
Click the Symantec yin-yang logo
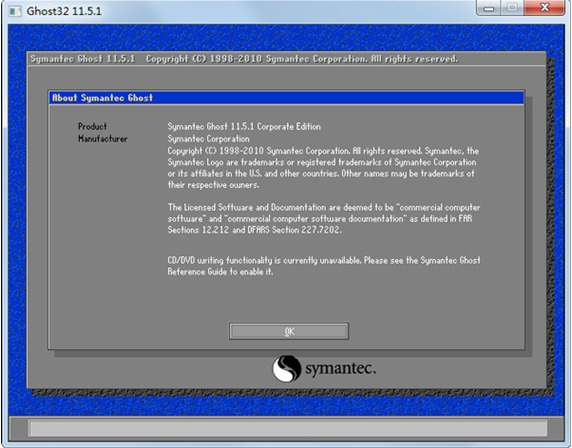tap(287, 369)
